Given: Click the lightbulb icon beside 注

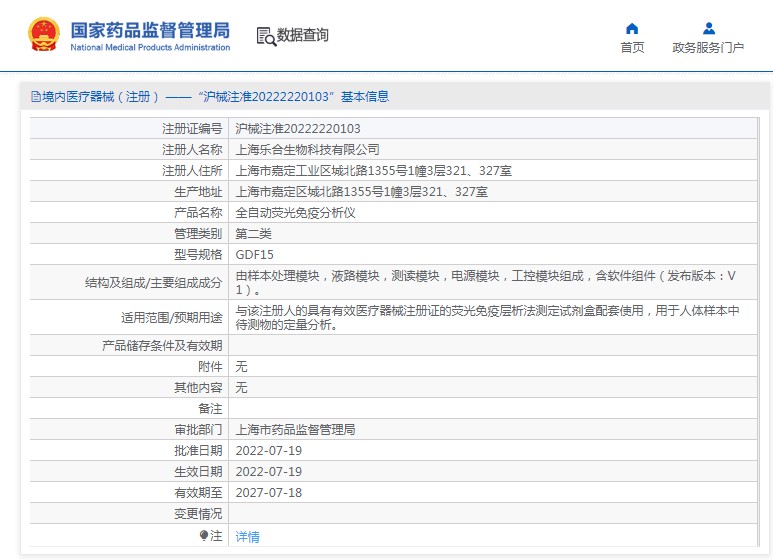Looking at the screenshot, I should (x=204, y=536).
